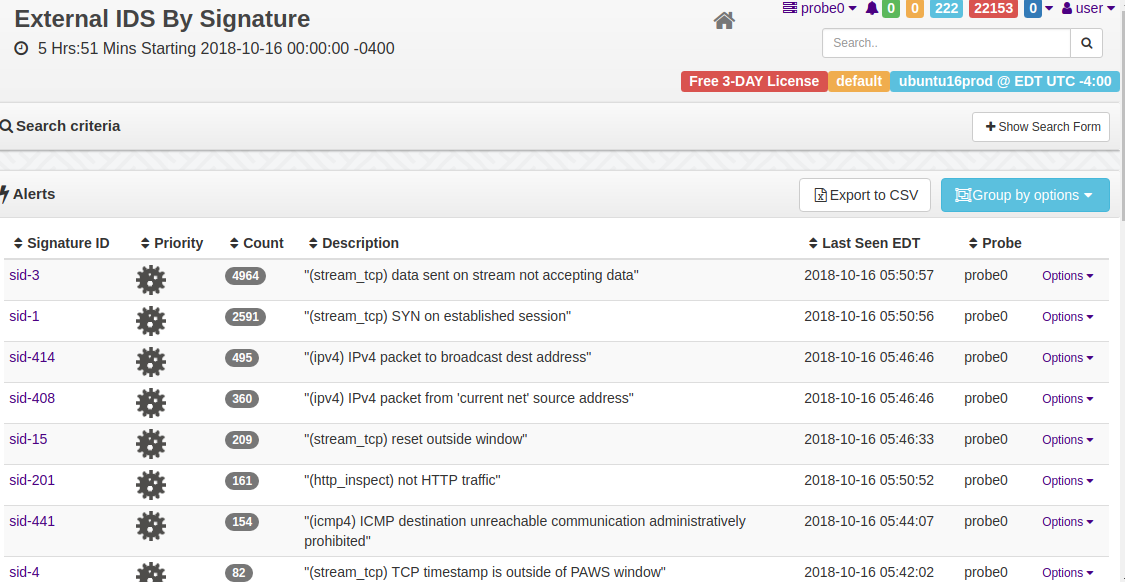The height and width of the screenshot is (582, 1125).
Task: Open the probe0 selector dropdown
Action: click(x=819, y=9)
